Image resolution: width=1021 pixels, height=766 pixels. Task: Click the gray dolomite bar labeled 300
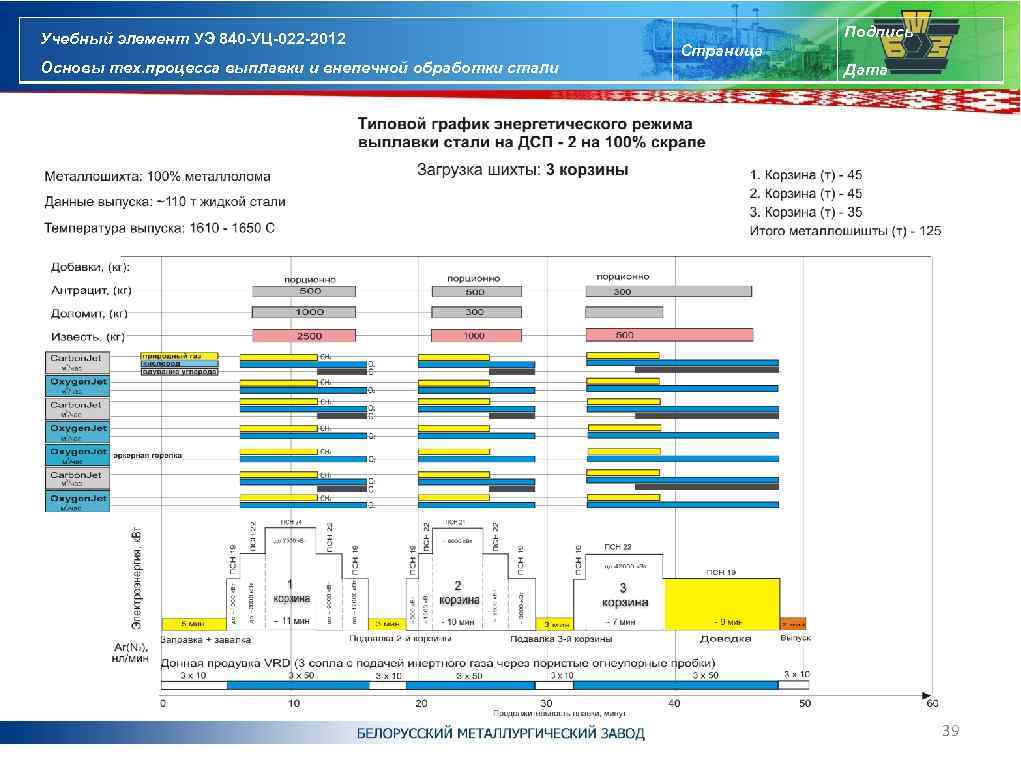tap(477, 312)
